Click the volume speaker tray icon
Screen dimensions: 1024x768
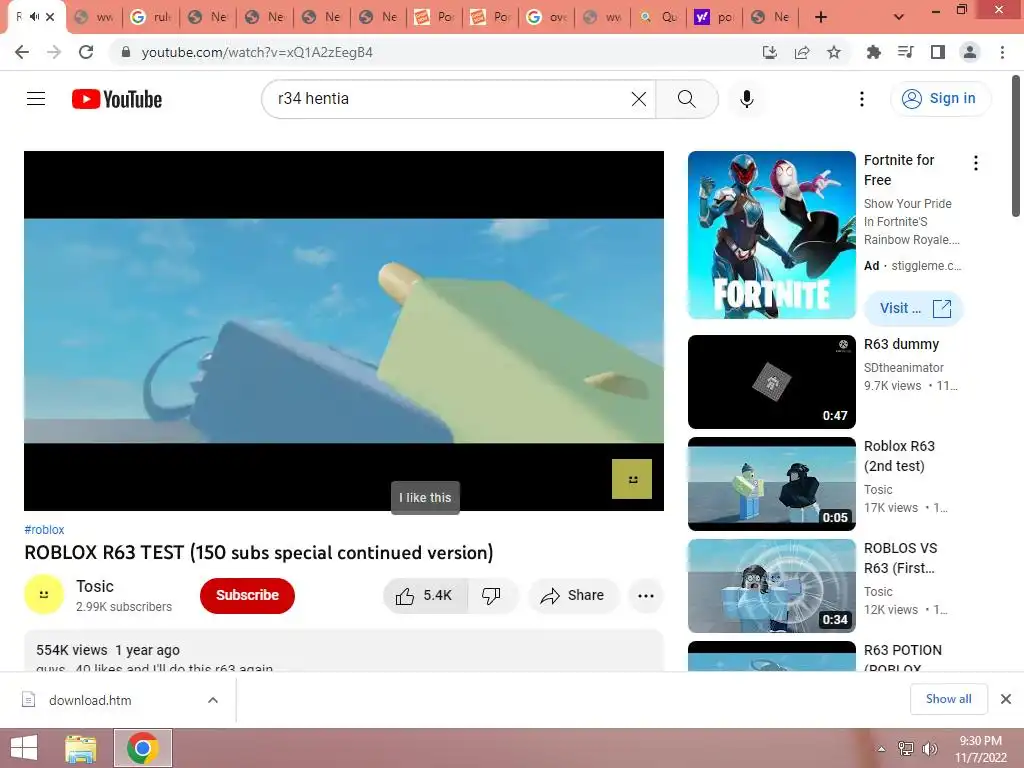point(929,748)
